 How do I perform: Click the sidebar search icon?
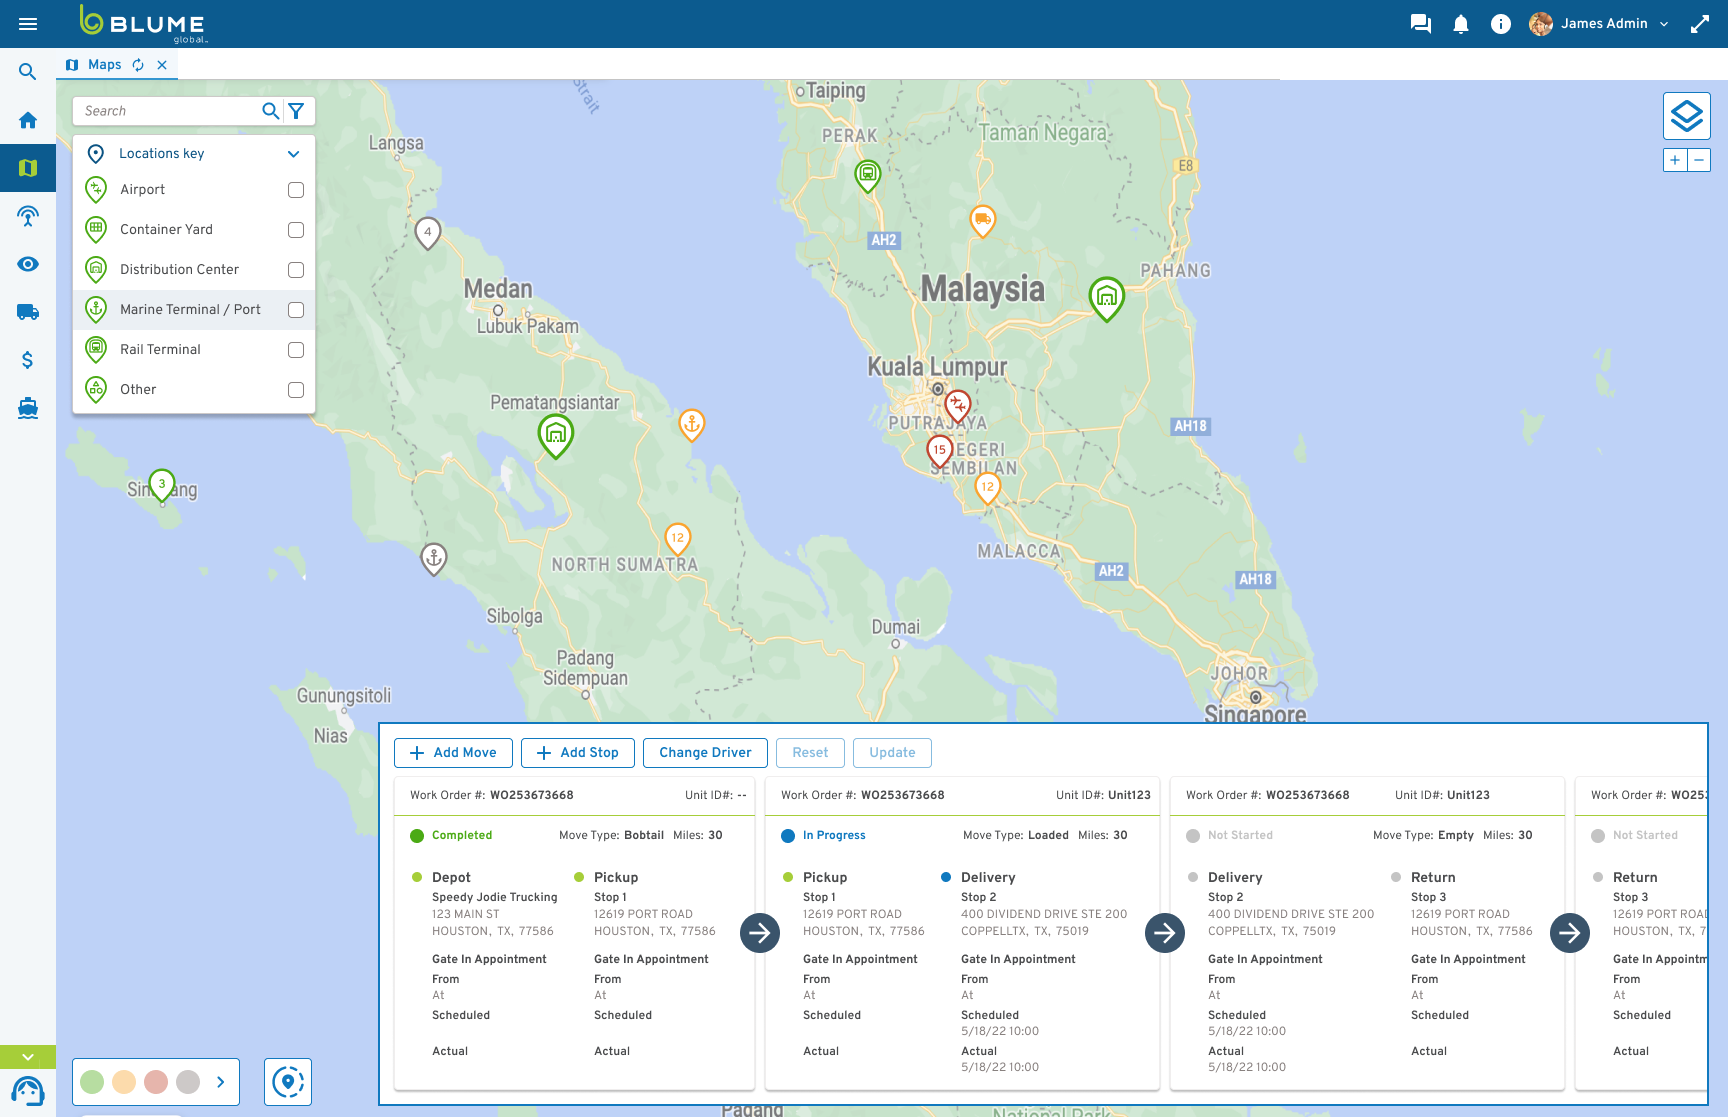pyautogui.click(x=28, y=72)
